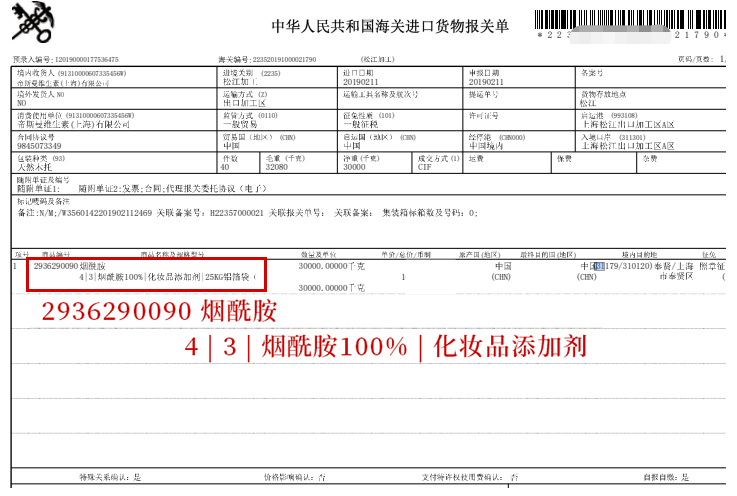The height and width of the screenshot is (496, 737).
Task: Click the 数量及单位 column header
Action: (319, 255)
